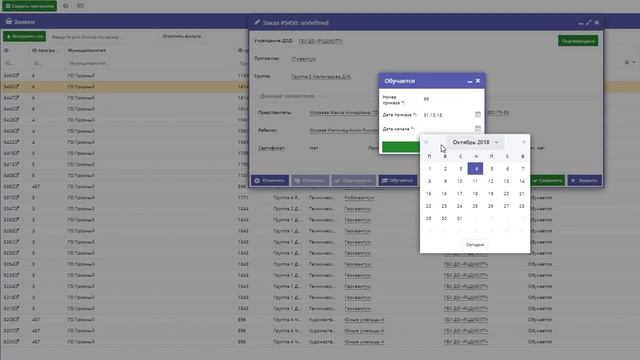This screenshot has width=640, height=360.
Task: Select day 5 in the October calendar
Action: point(491,169)
